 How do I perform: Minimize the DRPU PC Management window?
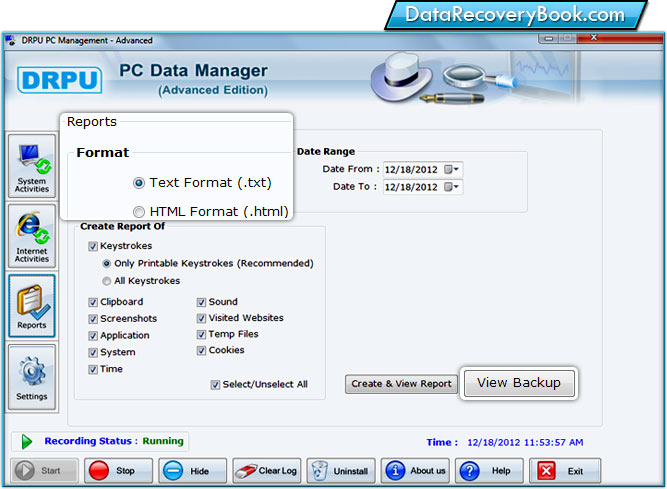pyautogui.click(x=549, y=38)
